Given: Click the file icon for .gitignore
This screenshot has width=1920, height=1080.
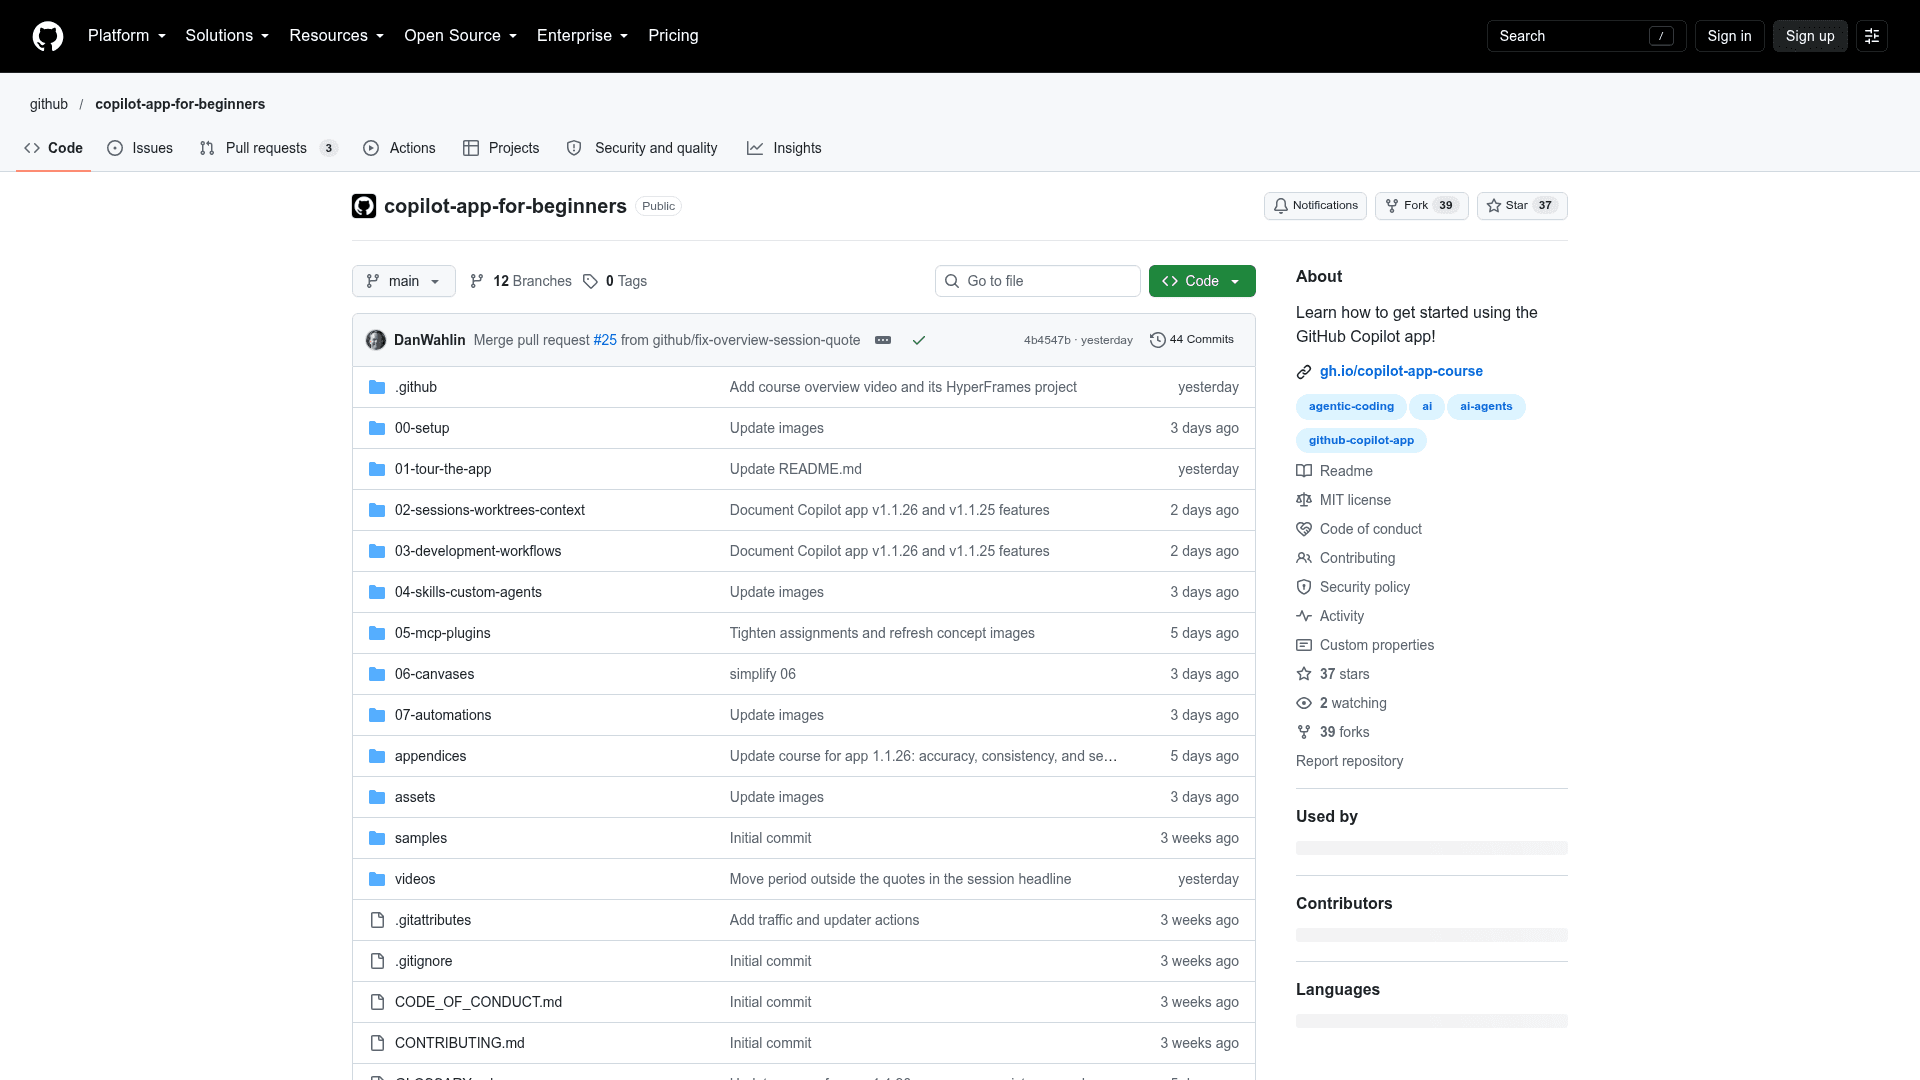Looking at the screenshot, I should click(377, 961).
